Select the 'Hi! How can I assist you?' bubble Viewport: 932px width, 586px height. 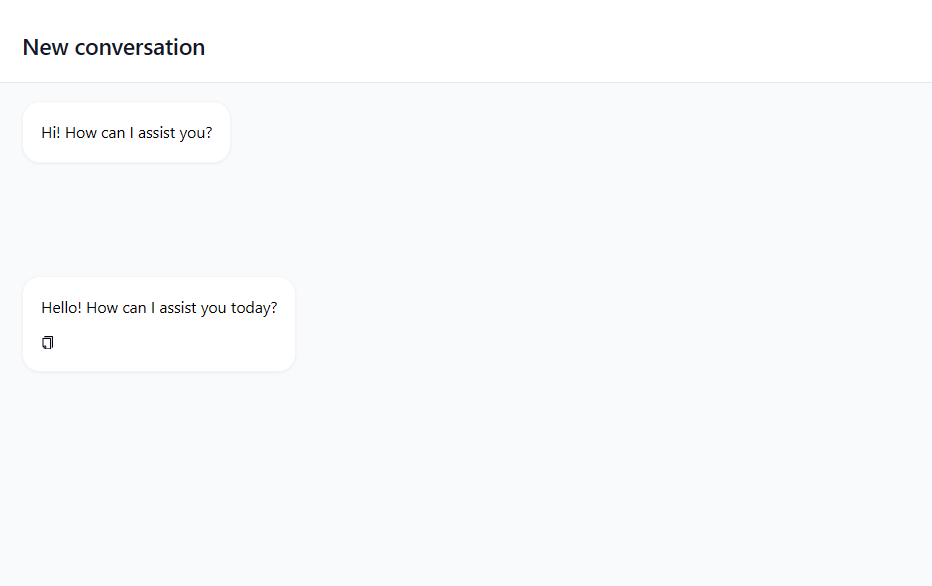[x=126, y=132]
